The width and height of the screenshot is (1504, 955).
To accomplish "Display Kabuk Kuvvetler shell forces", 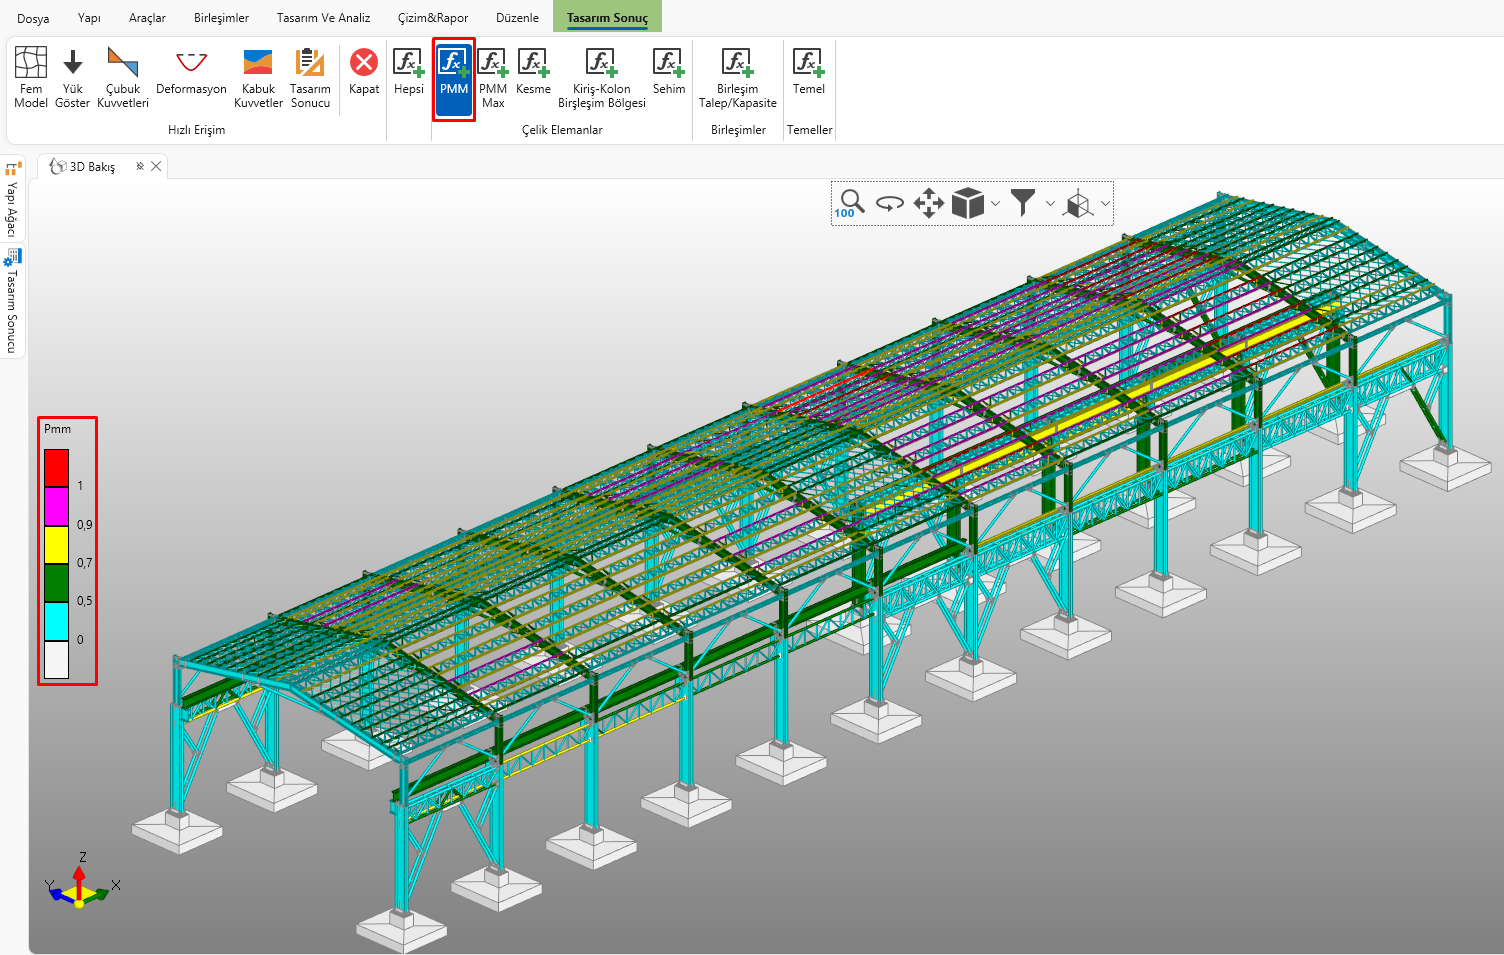I will (258, 78).
